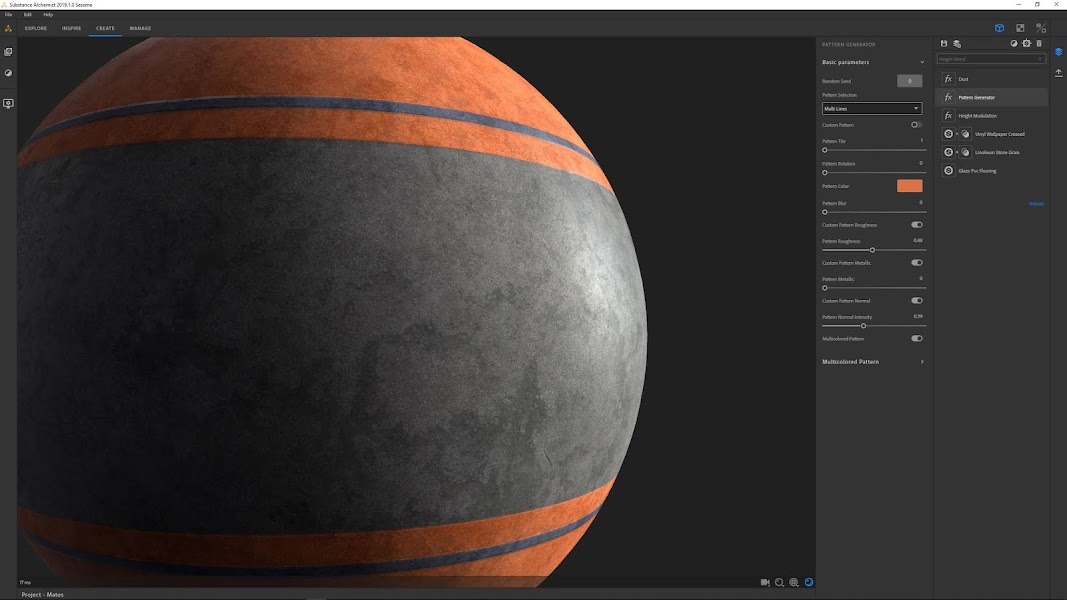Click the 3D sphere preview viewport
The width and height of the screenshot is (1067, 600).
[x=416, y=312]
